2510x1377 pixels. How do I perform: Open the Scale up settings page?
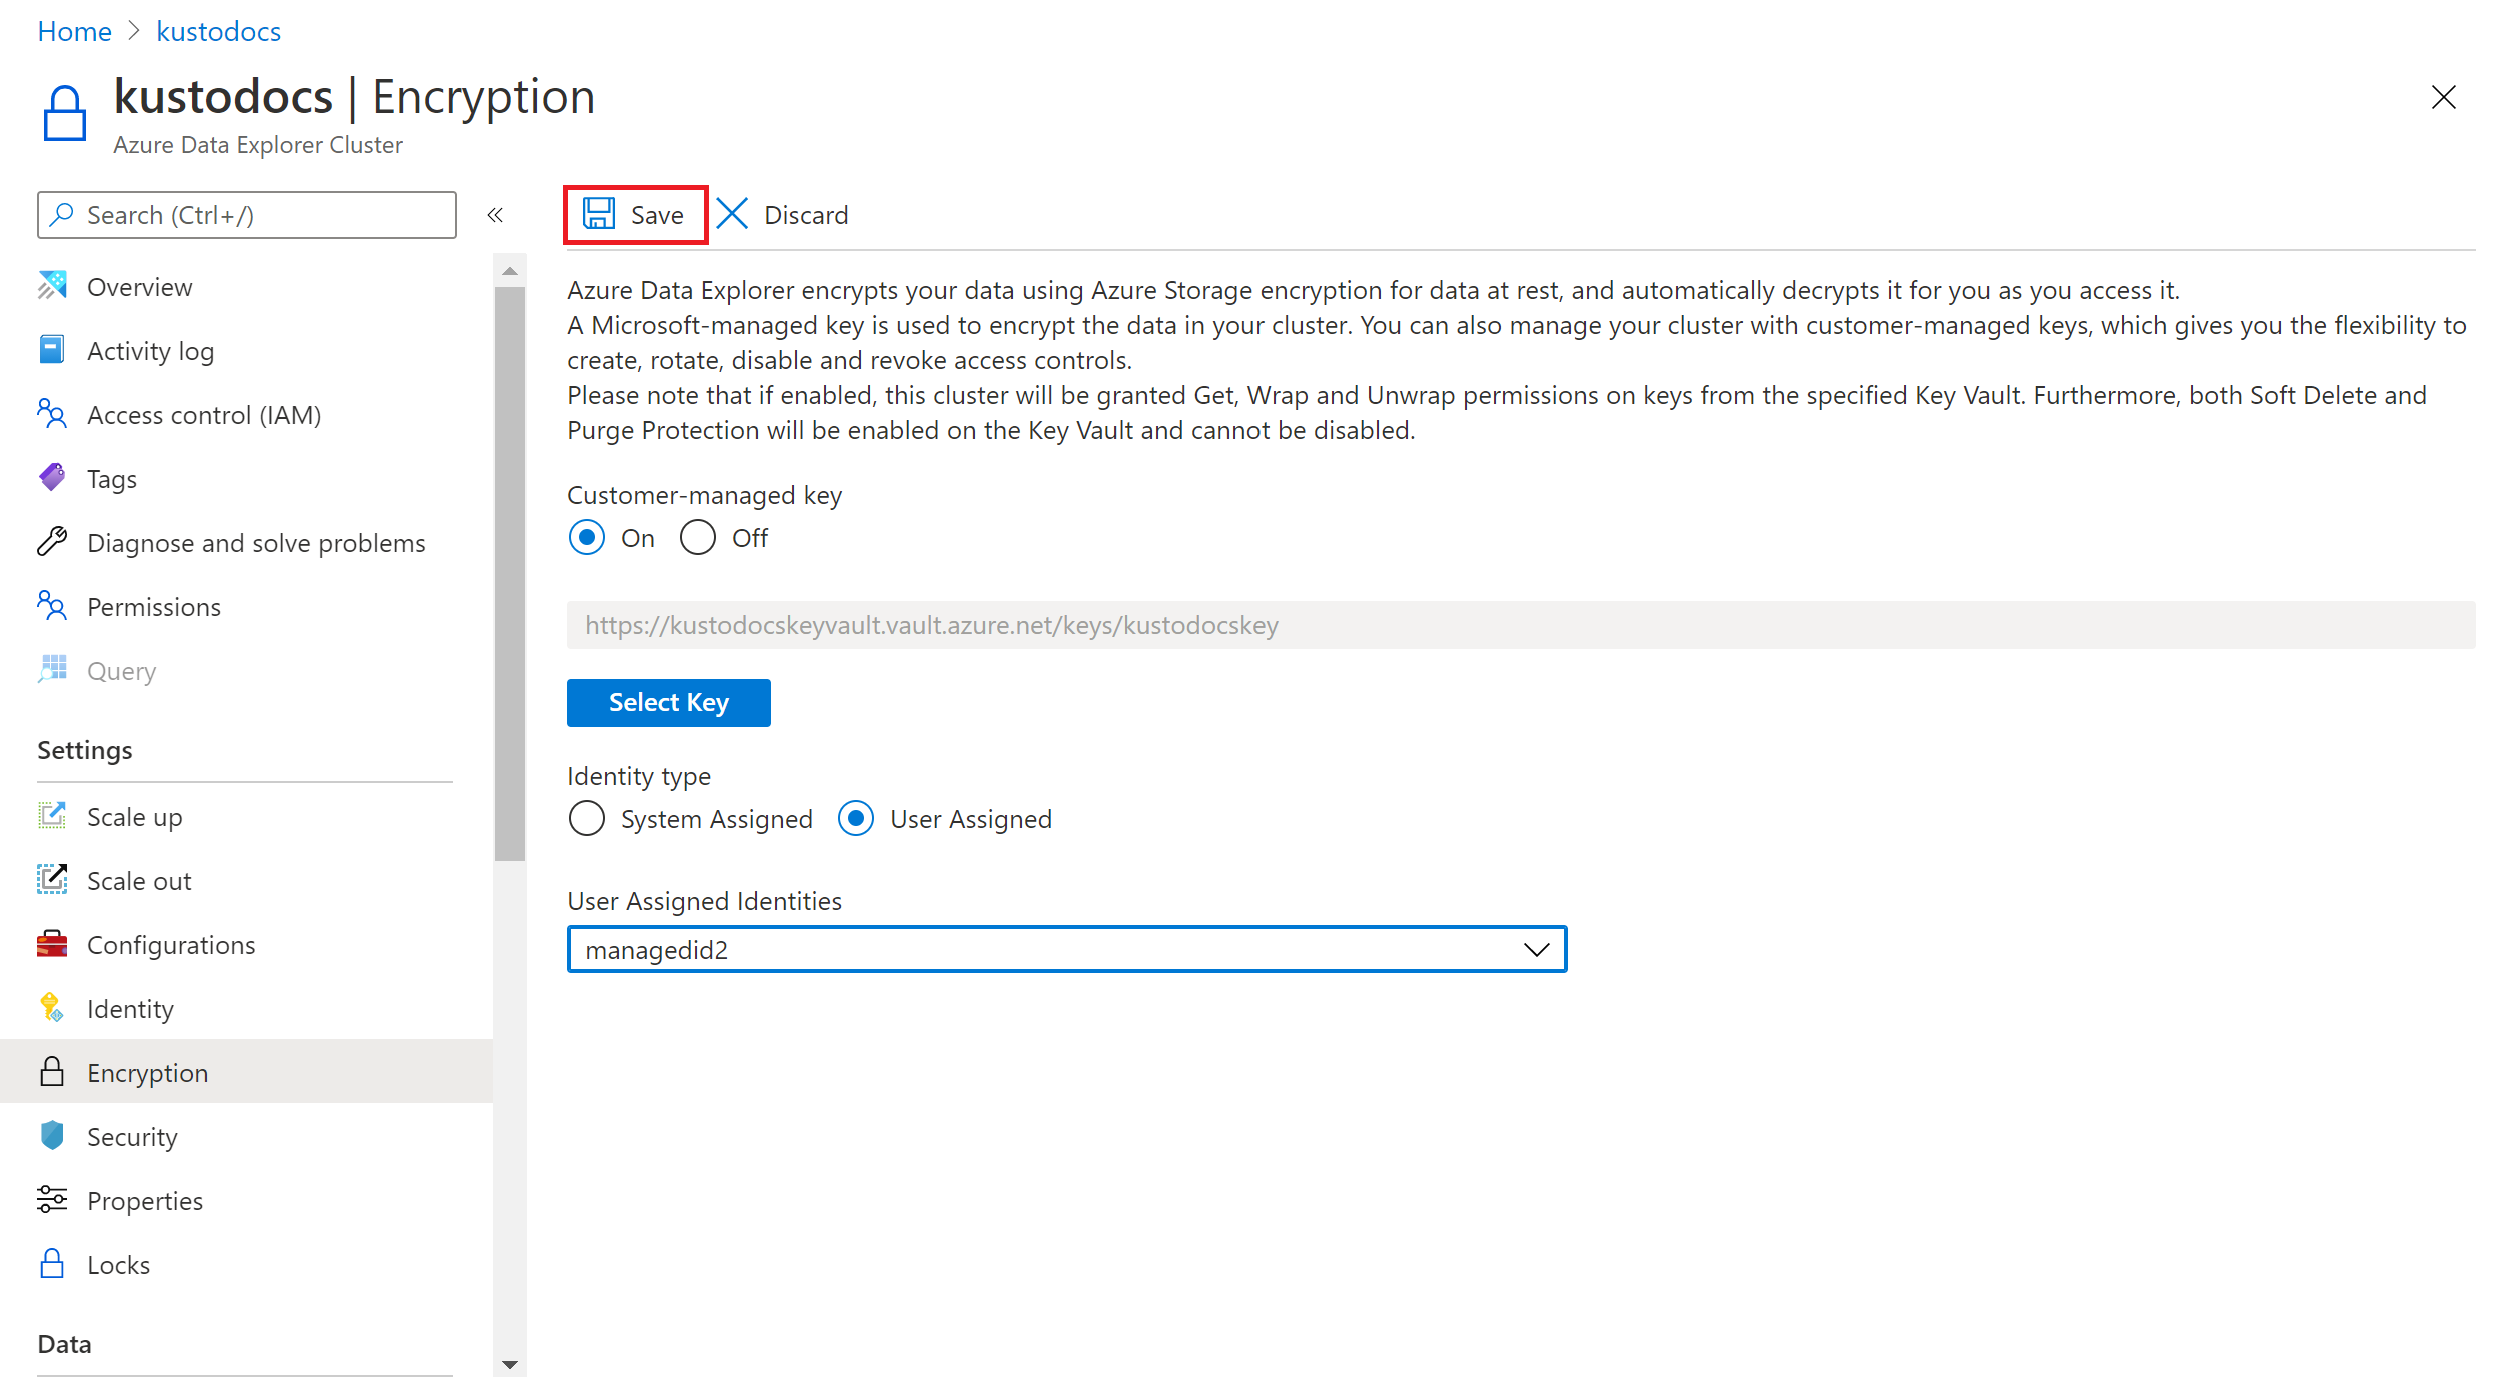pos(136,816)
